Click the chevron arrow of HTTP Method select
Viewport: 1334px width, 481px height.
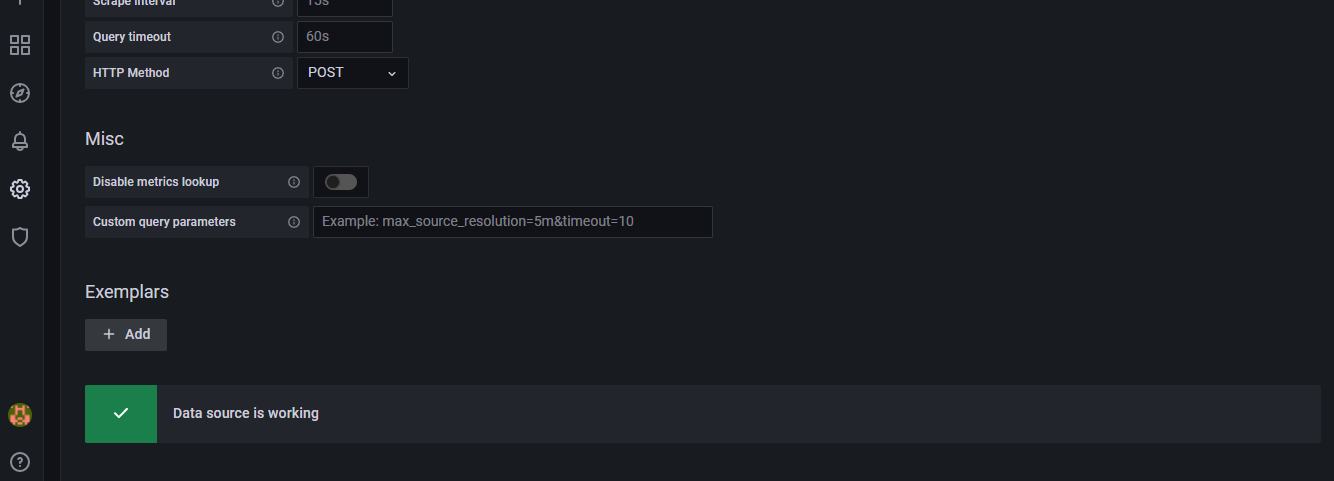(392, 74)
